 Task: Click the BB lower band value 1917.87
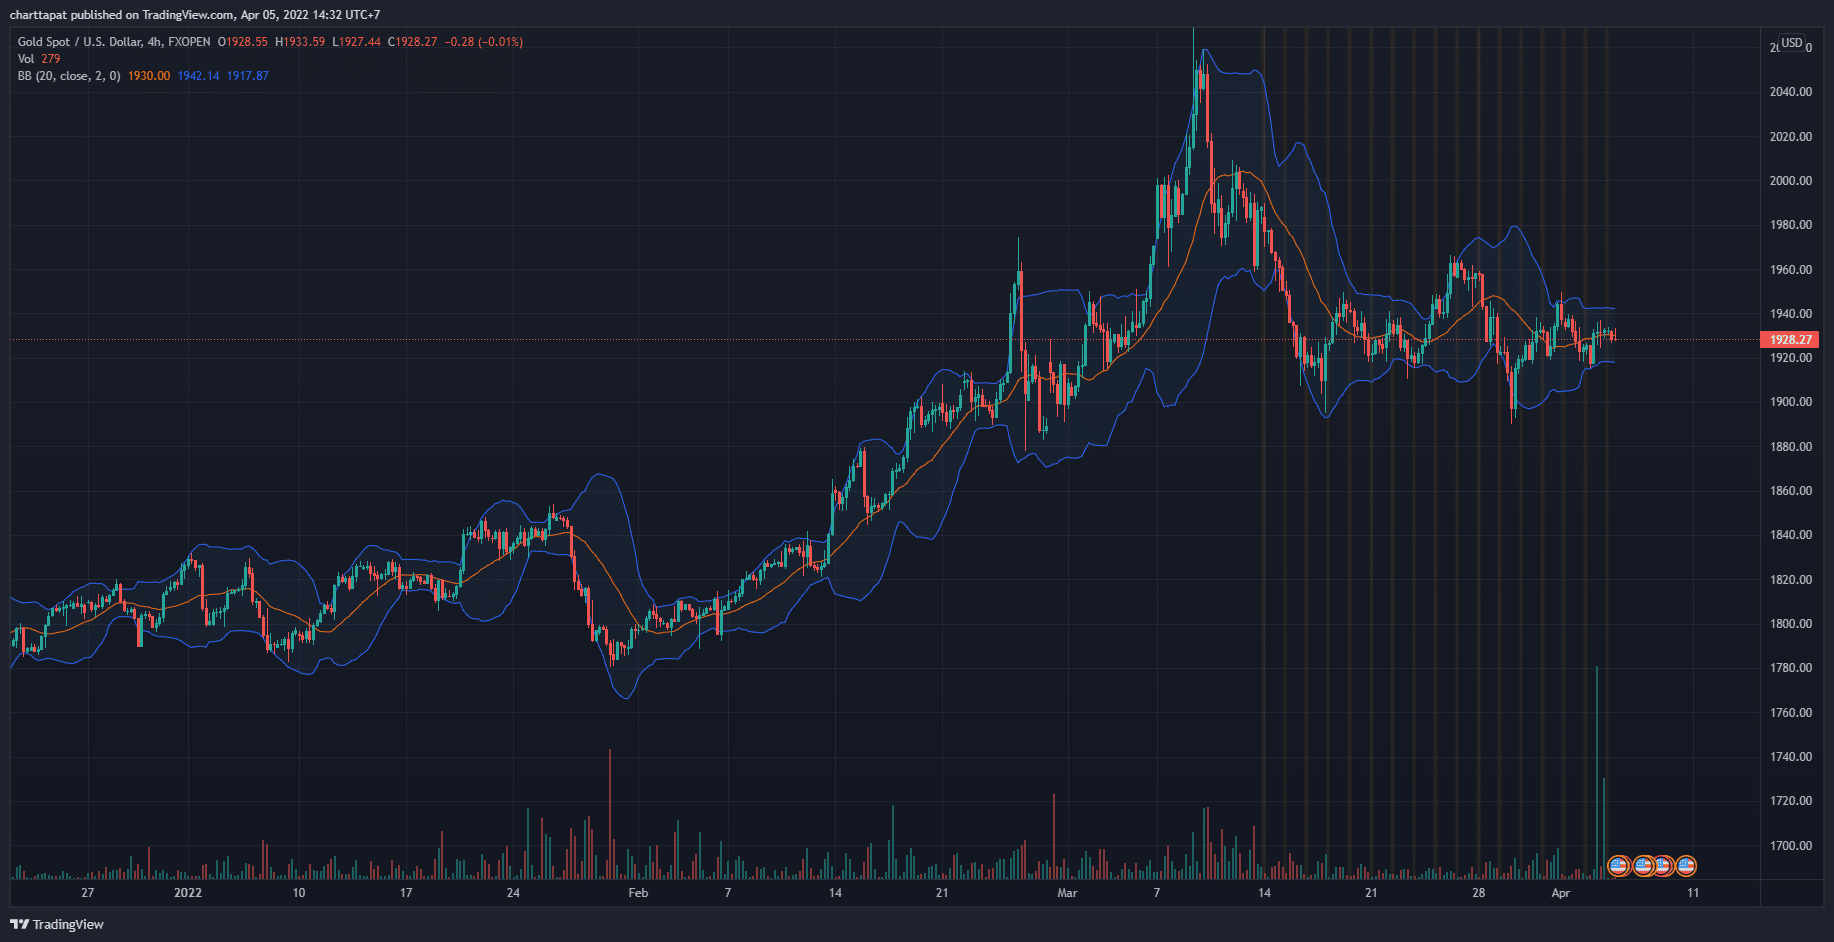[x=248, y=76]
